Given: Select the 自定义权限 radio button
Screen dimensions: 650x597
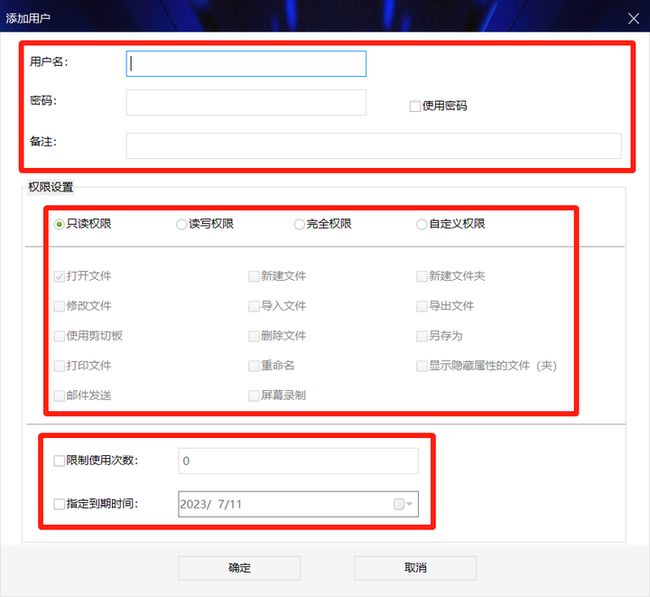Looking at the screenshot, I should [x=422, y=224].
